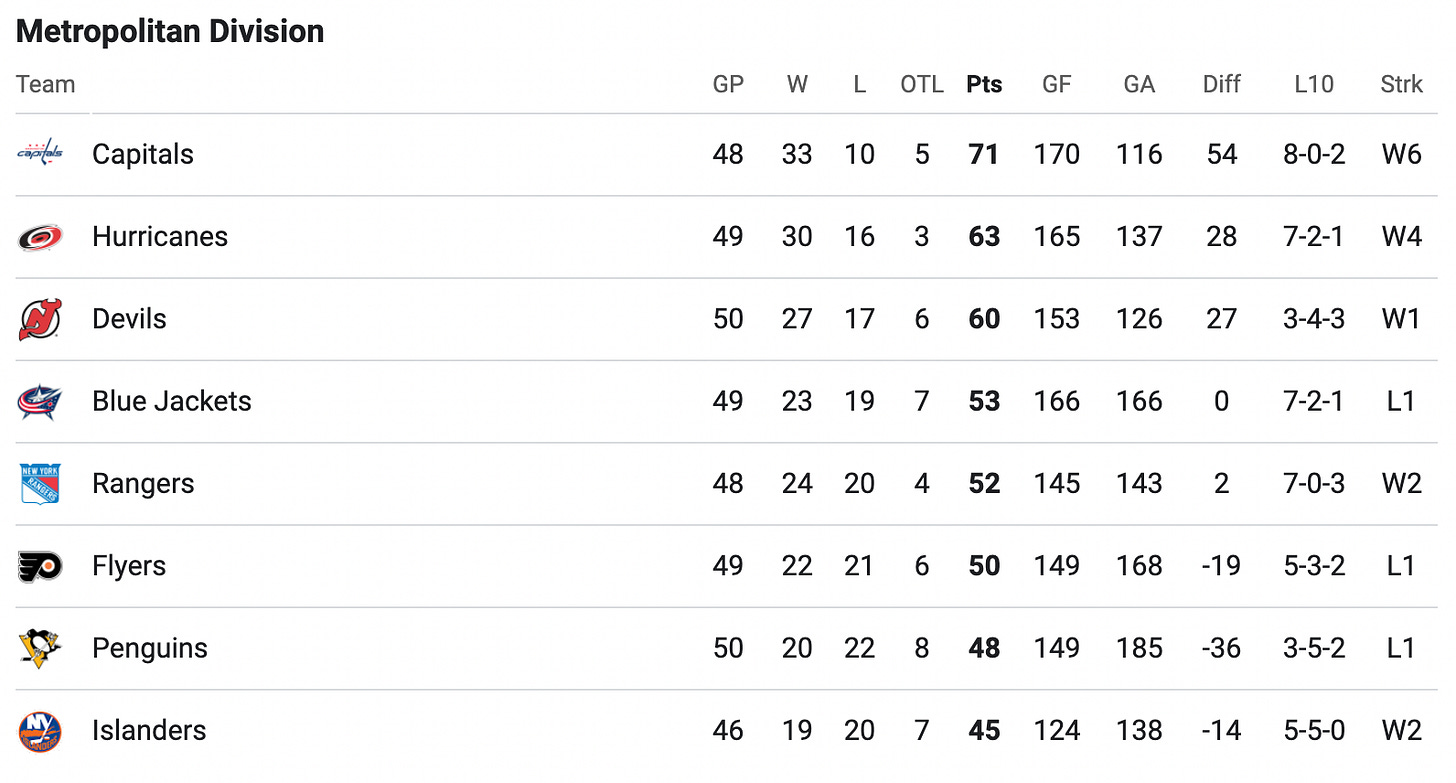Click the Hurricanes team logo
The height and width of the screenshot is (783, 1456).
(40, 237)
